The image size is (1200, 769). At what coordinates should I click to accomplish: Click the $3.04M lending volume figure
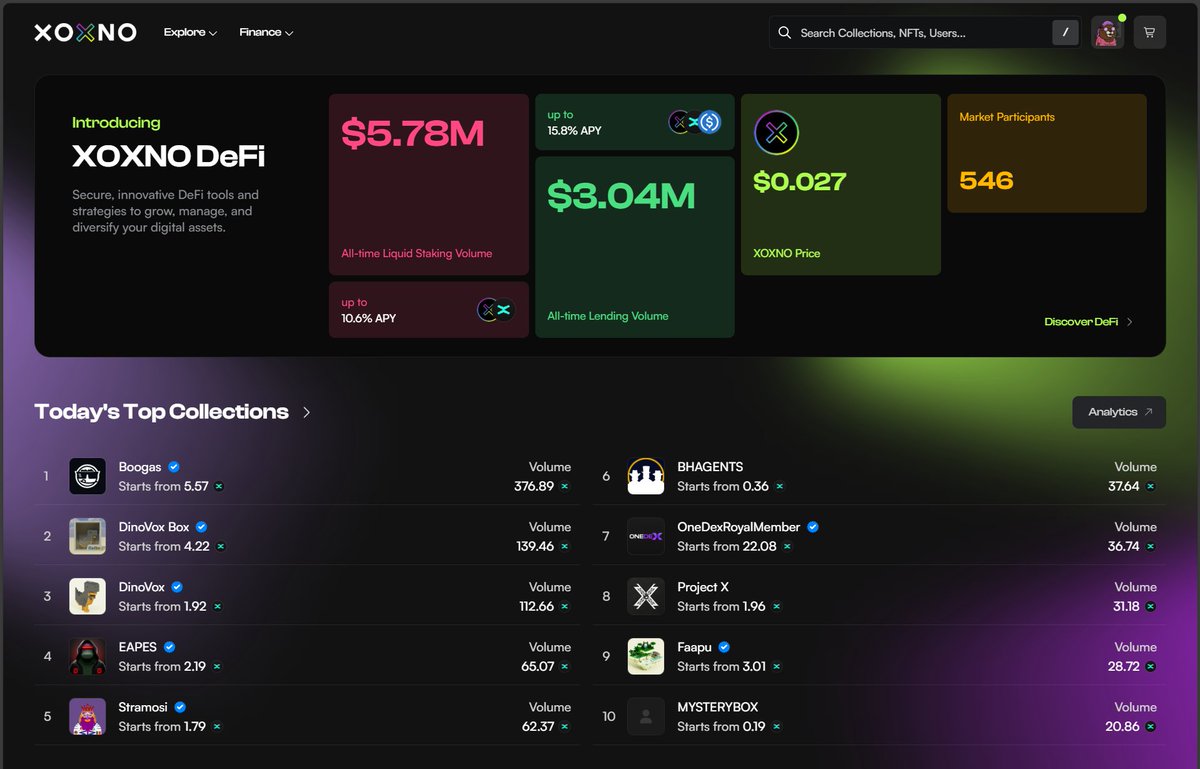pos(623,195)
